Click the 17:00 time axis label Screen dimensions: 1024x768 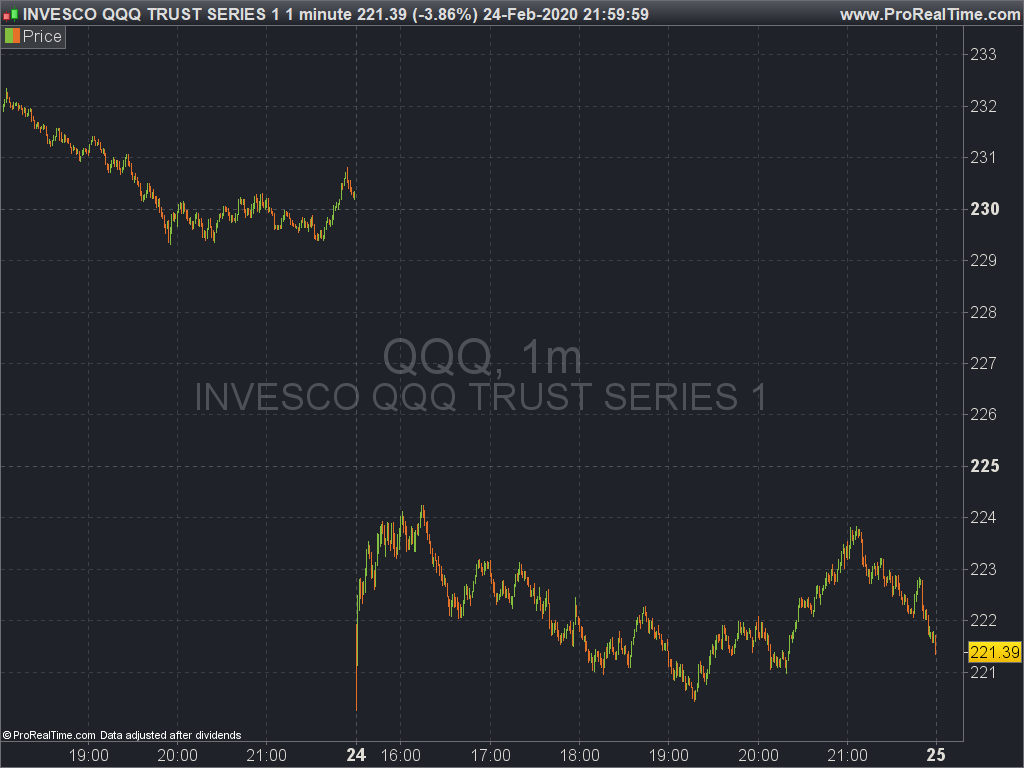[490, 756]
